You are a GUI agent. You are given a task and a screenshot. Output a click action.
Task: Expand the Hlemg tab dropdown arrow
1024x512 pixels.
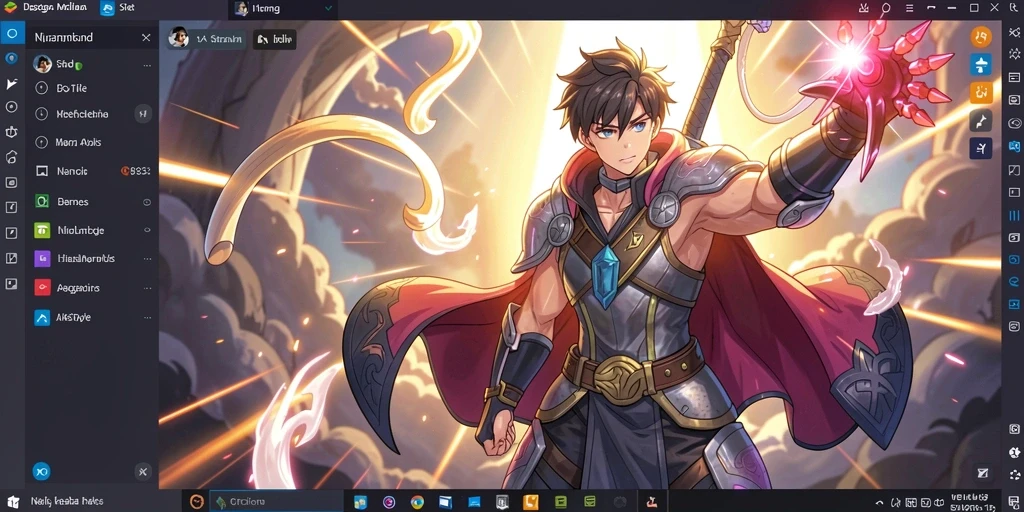[328, 8]
